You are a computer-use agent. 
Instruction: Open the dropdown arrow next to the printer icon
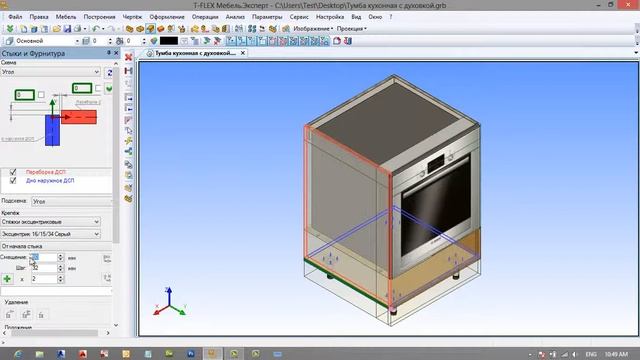pyautogui.click(x=85, y=29)
